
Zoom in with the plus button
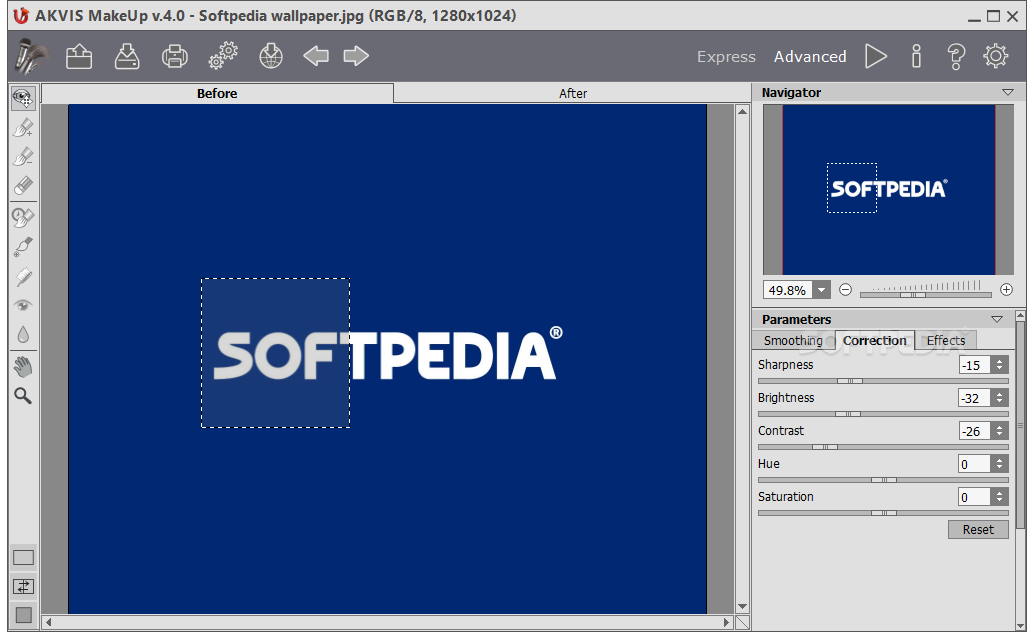coord(1006,289)
